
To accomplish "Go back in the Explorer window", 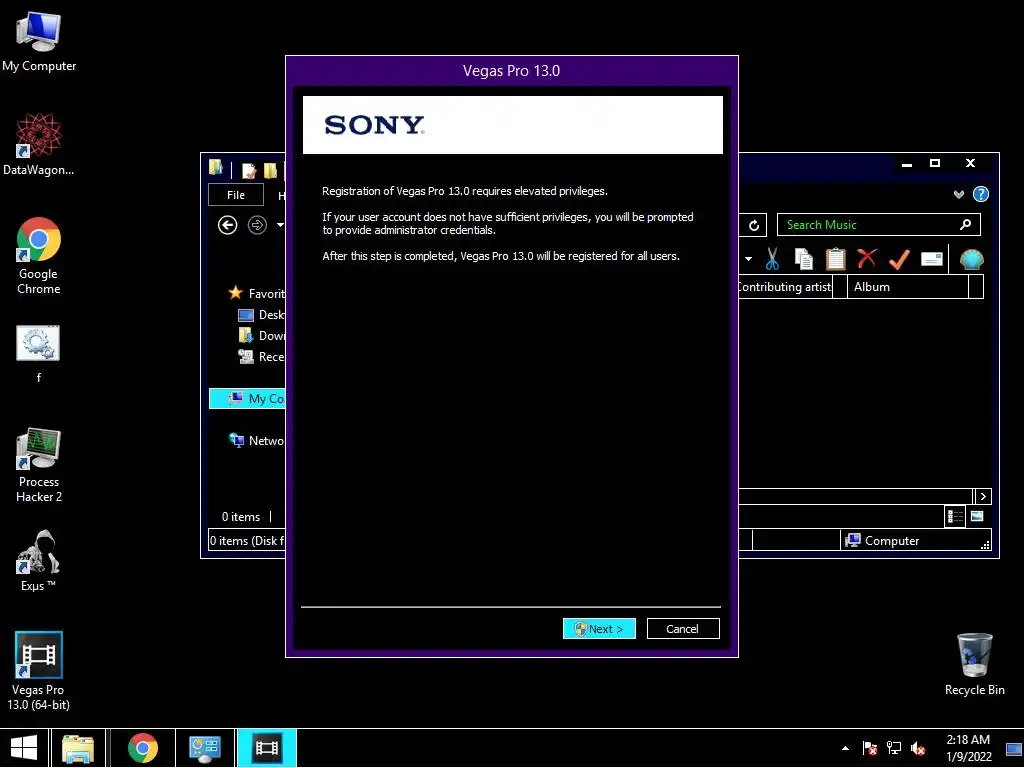I will coord(227,225).
